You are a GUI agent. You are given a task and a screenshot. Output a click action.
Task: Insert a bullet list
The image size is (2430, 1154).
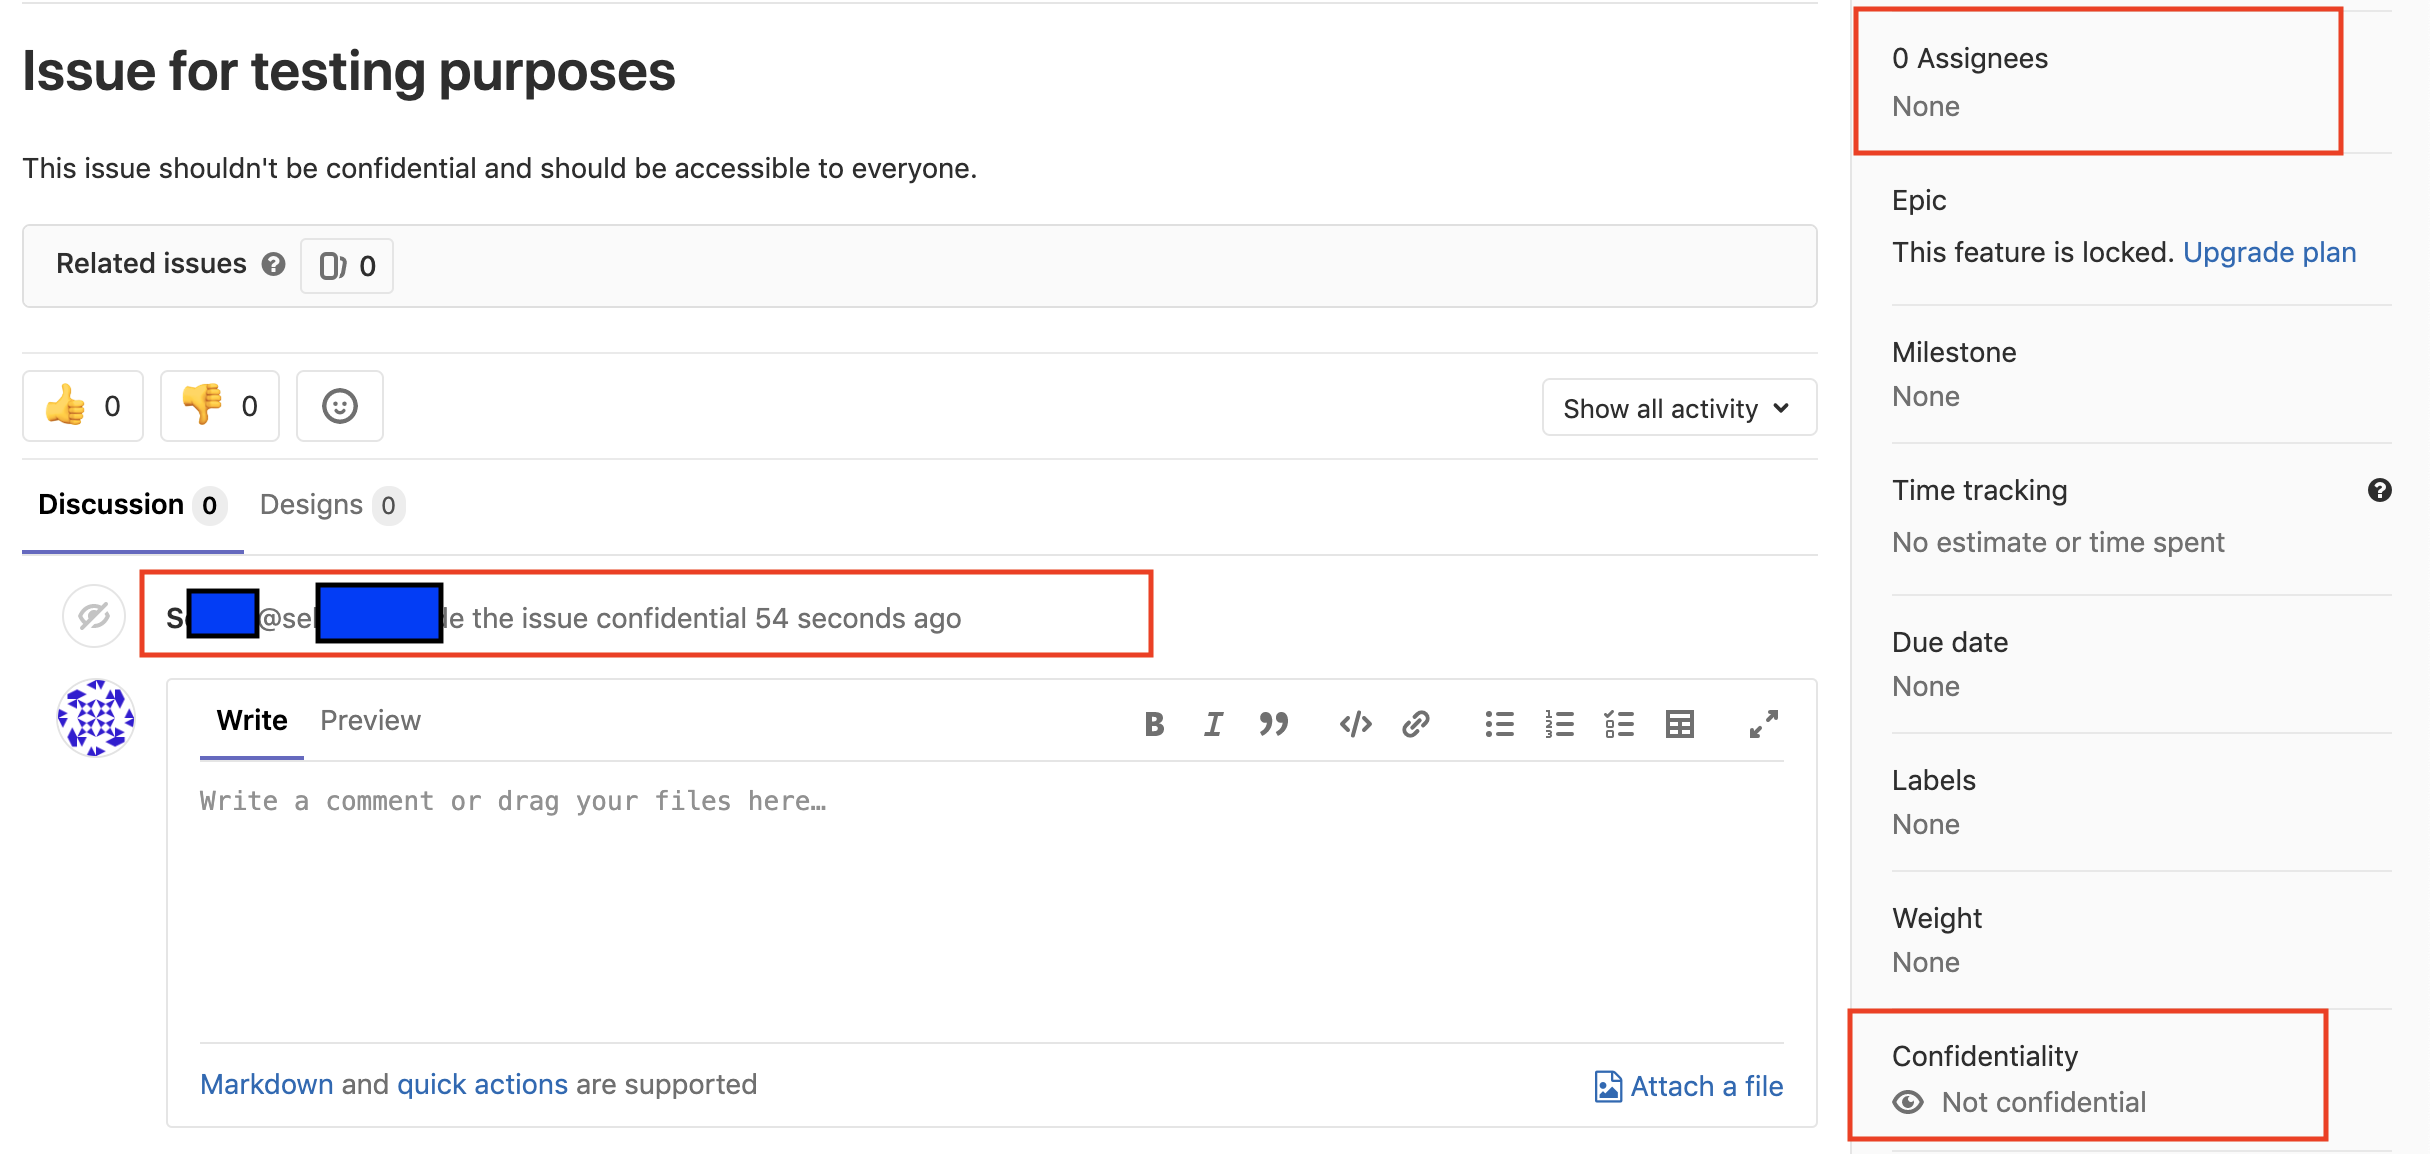coord(1499,724)
